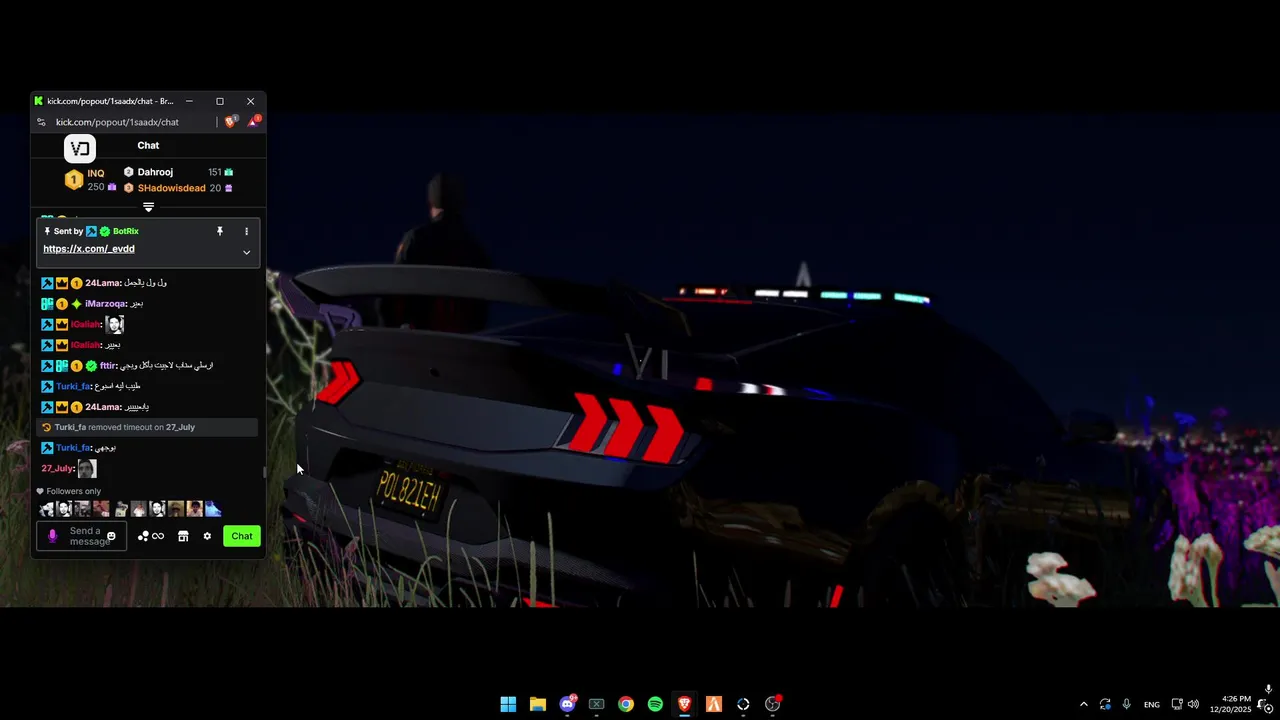
Task: Open OBS Studio from the taskbar
Action: coord(772,704)
